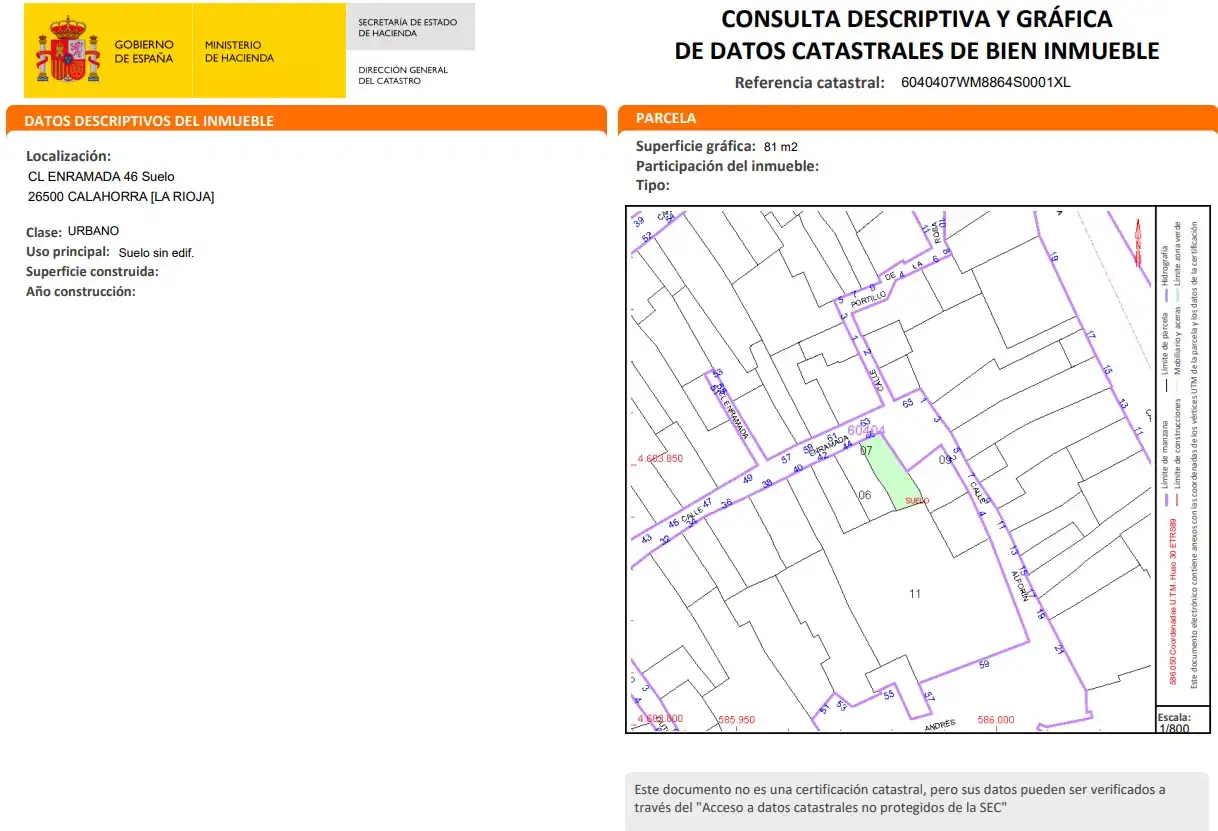Click 'SECRETARÍA DE ESTADO DE HACIENDA' header

click(408, 27)
